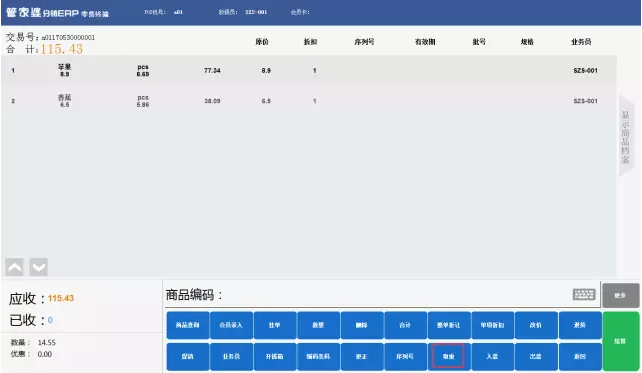Viewport: 642px width, 373px height.
Task: Click the 改价 change price button
Action: 536,325
